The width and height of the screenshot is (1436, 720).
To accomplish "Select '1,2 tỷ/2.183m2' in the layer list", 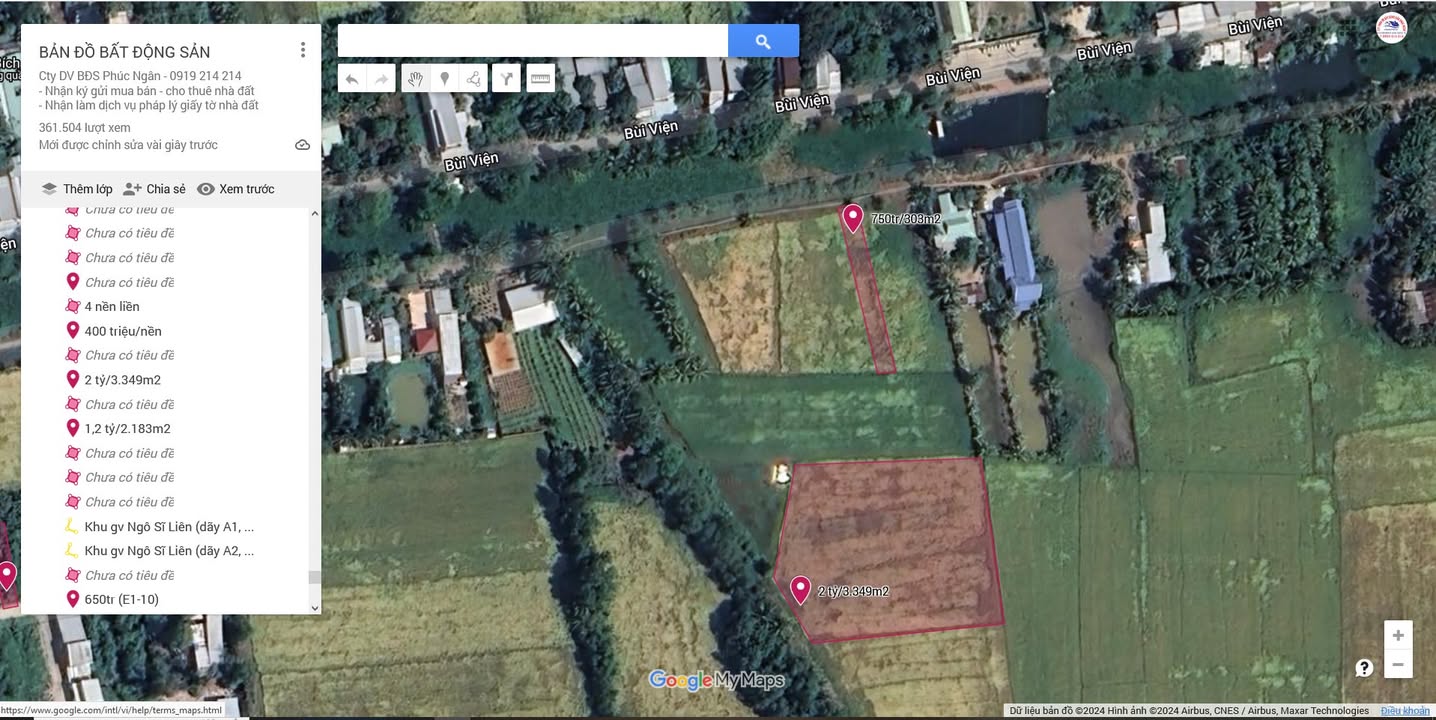I will tap(127, 429).
